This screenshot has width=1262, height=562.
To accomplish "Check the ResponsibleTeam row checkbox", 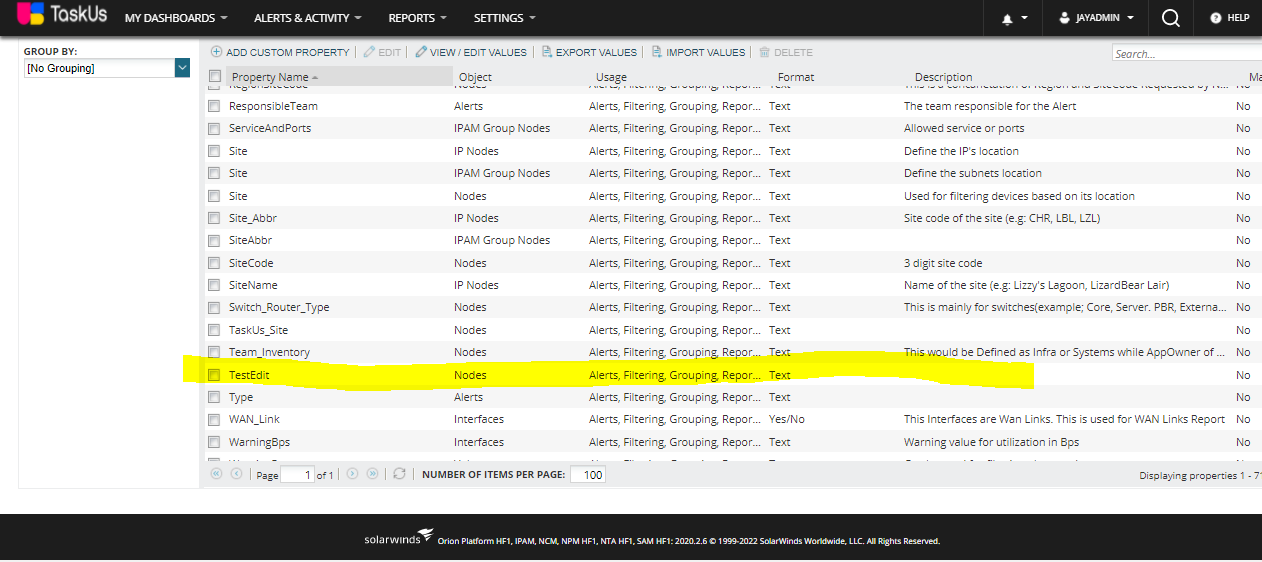I will click(214, 106).
